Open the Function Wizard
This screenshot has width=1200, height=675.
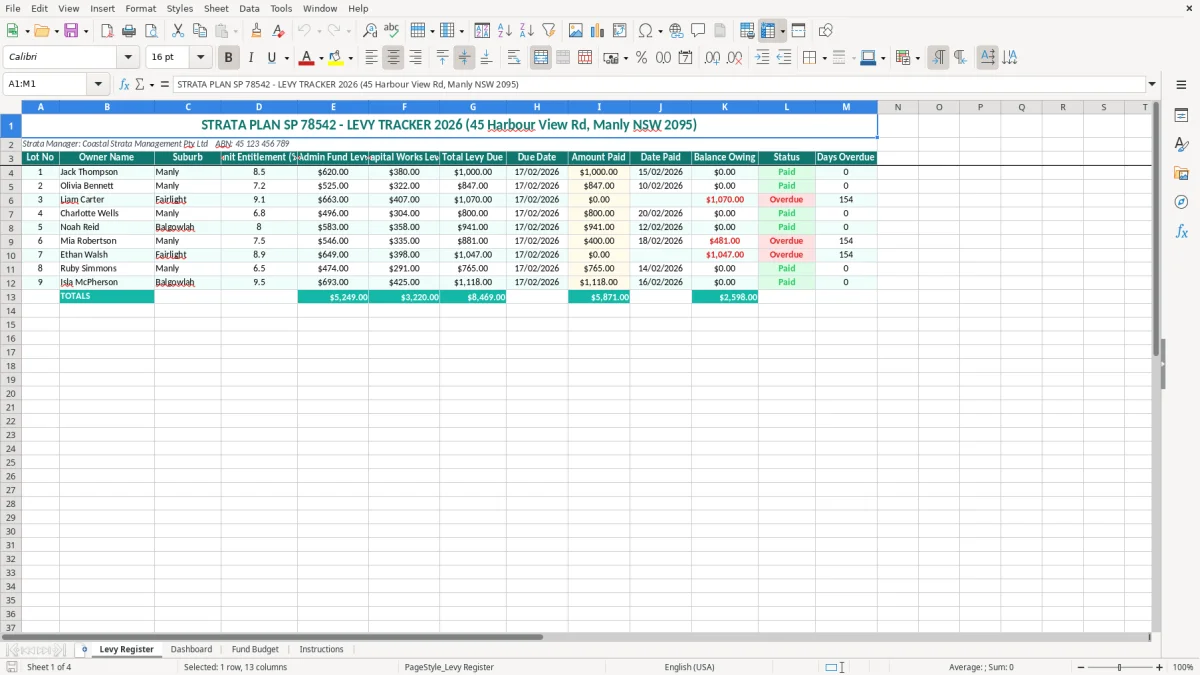pos(124,84)
